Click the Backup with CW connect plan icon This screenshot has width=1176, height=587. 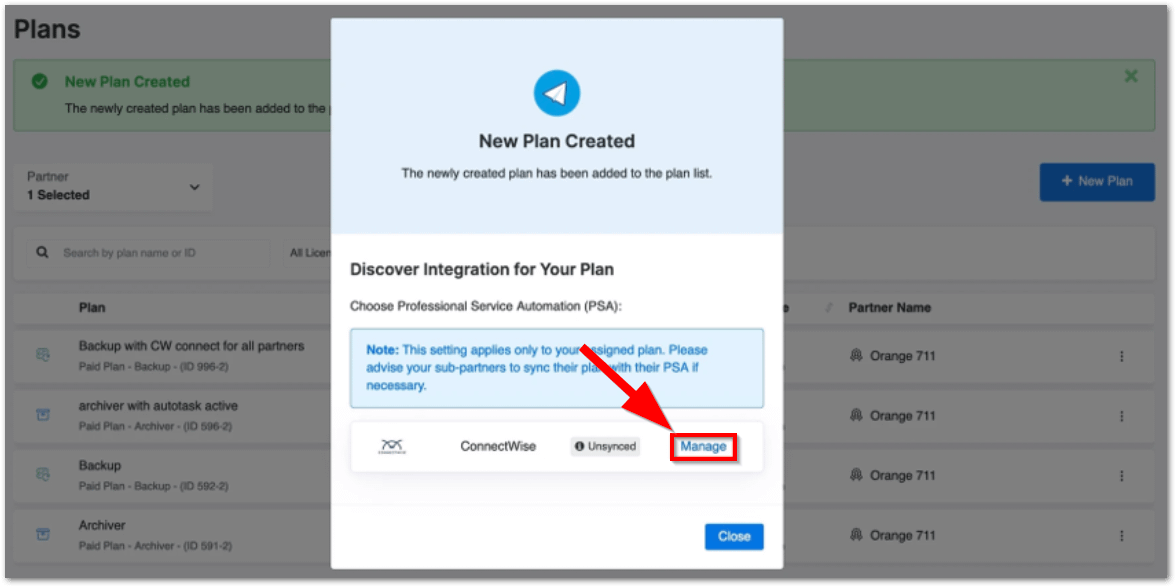(43, 355)
